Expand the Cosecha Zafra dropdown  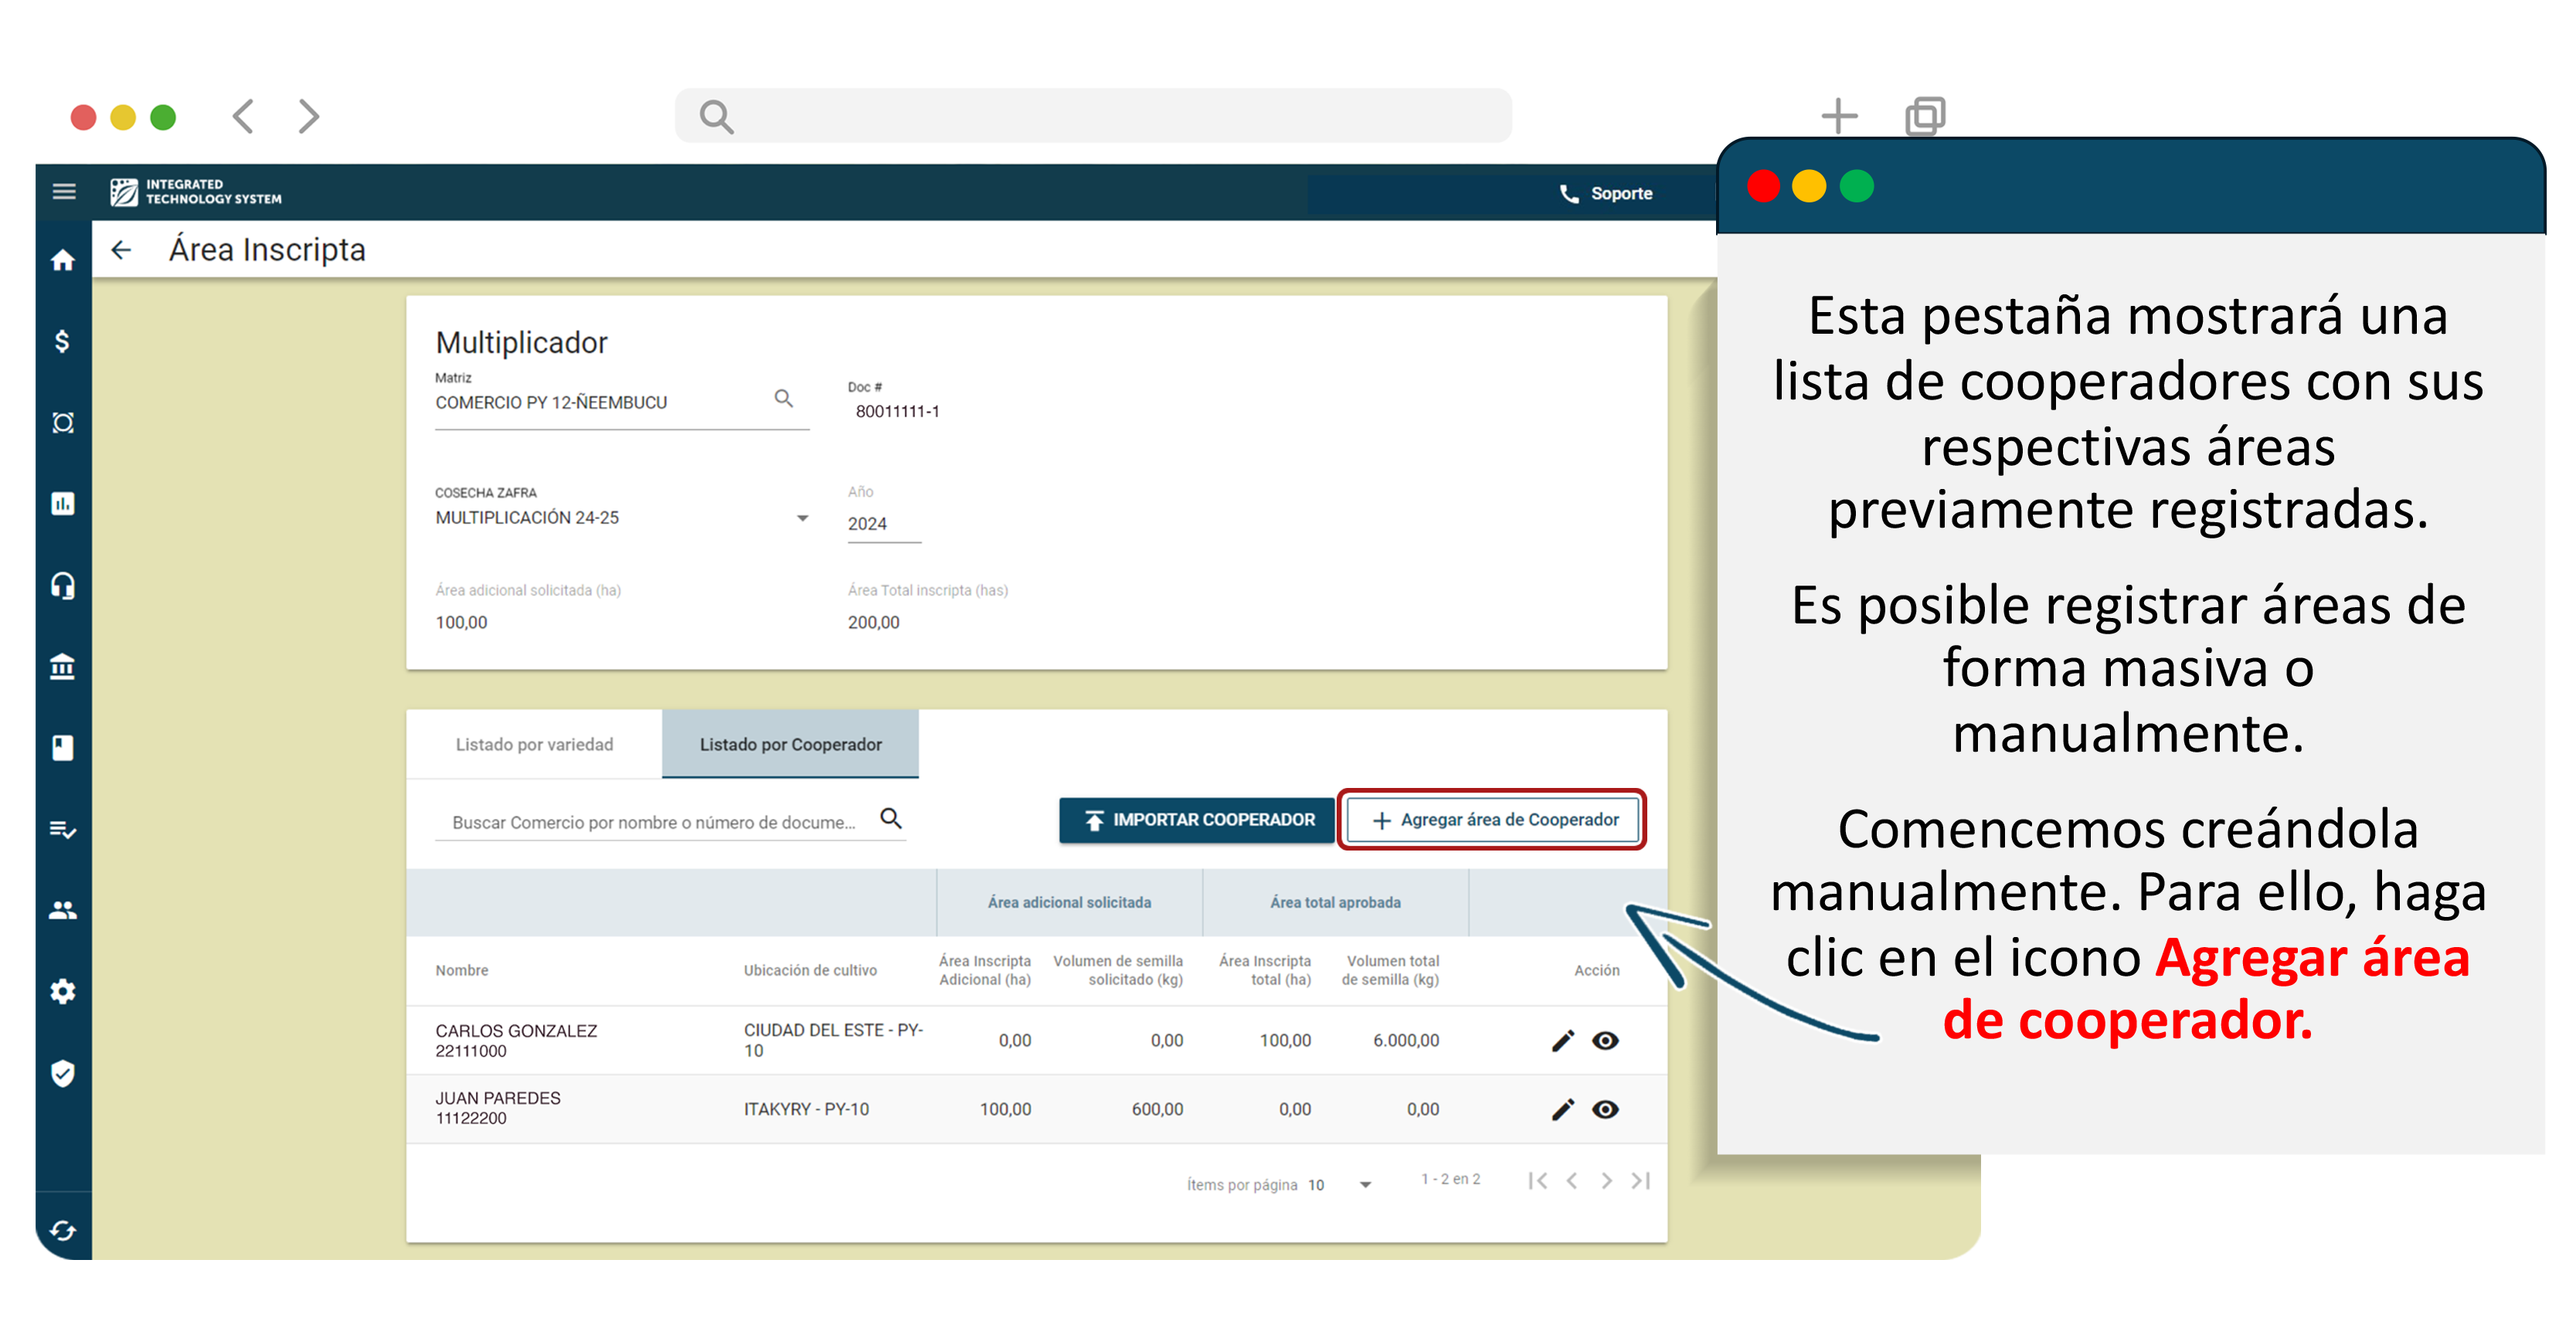[802, 518]
